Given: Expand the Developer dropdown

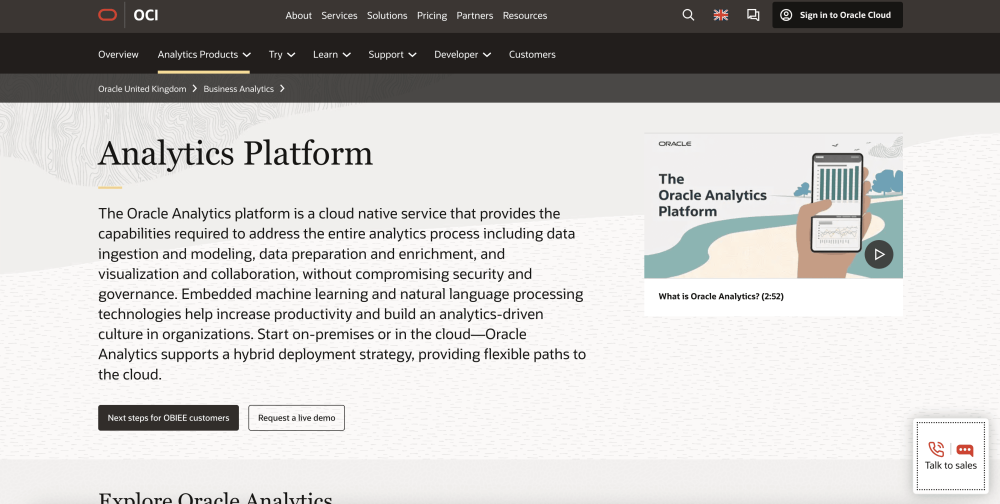Looking at the screenshot, I should 462,54.
